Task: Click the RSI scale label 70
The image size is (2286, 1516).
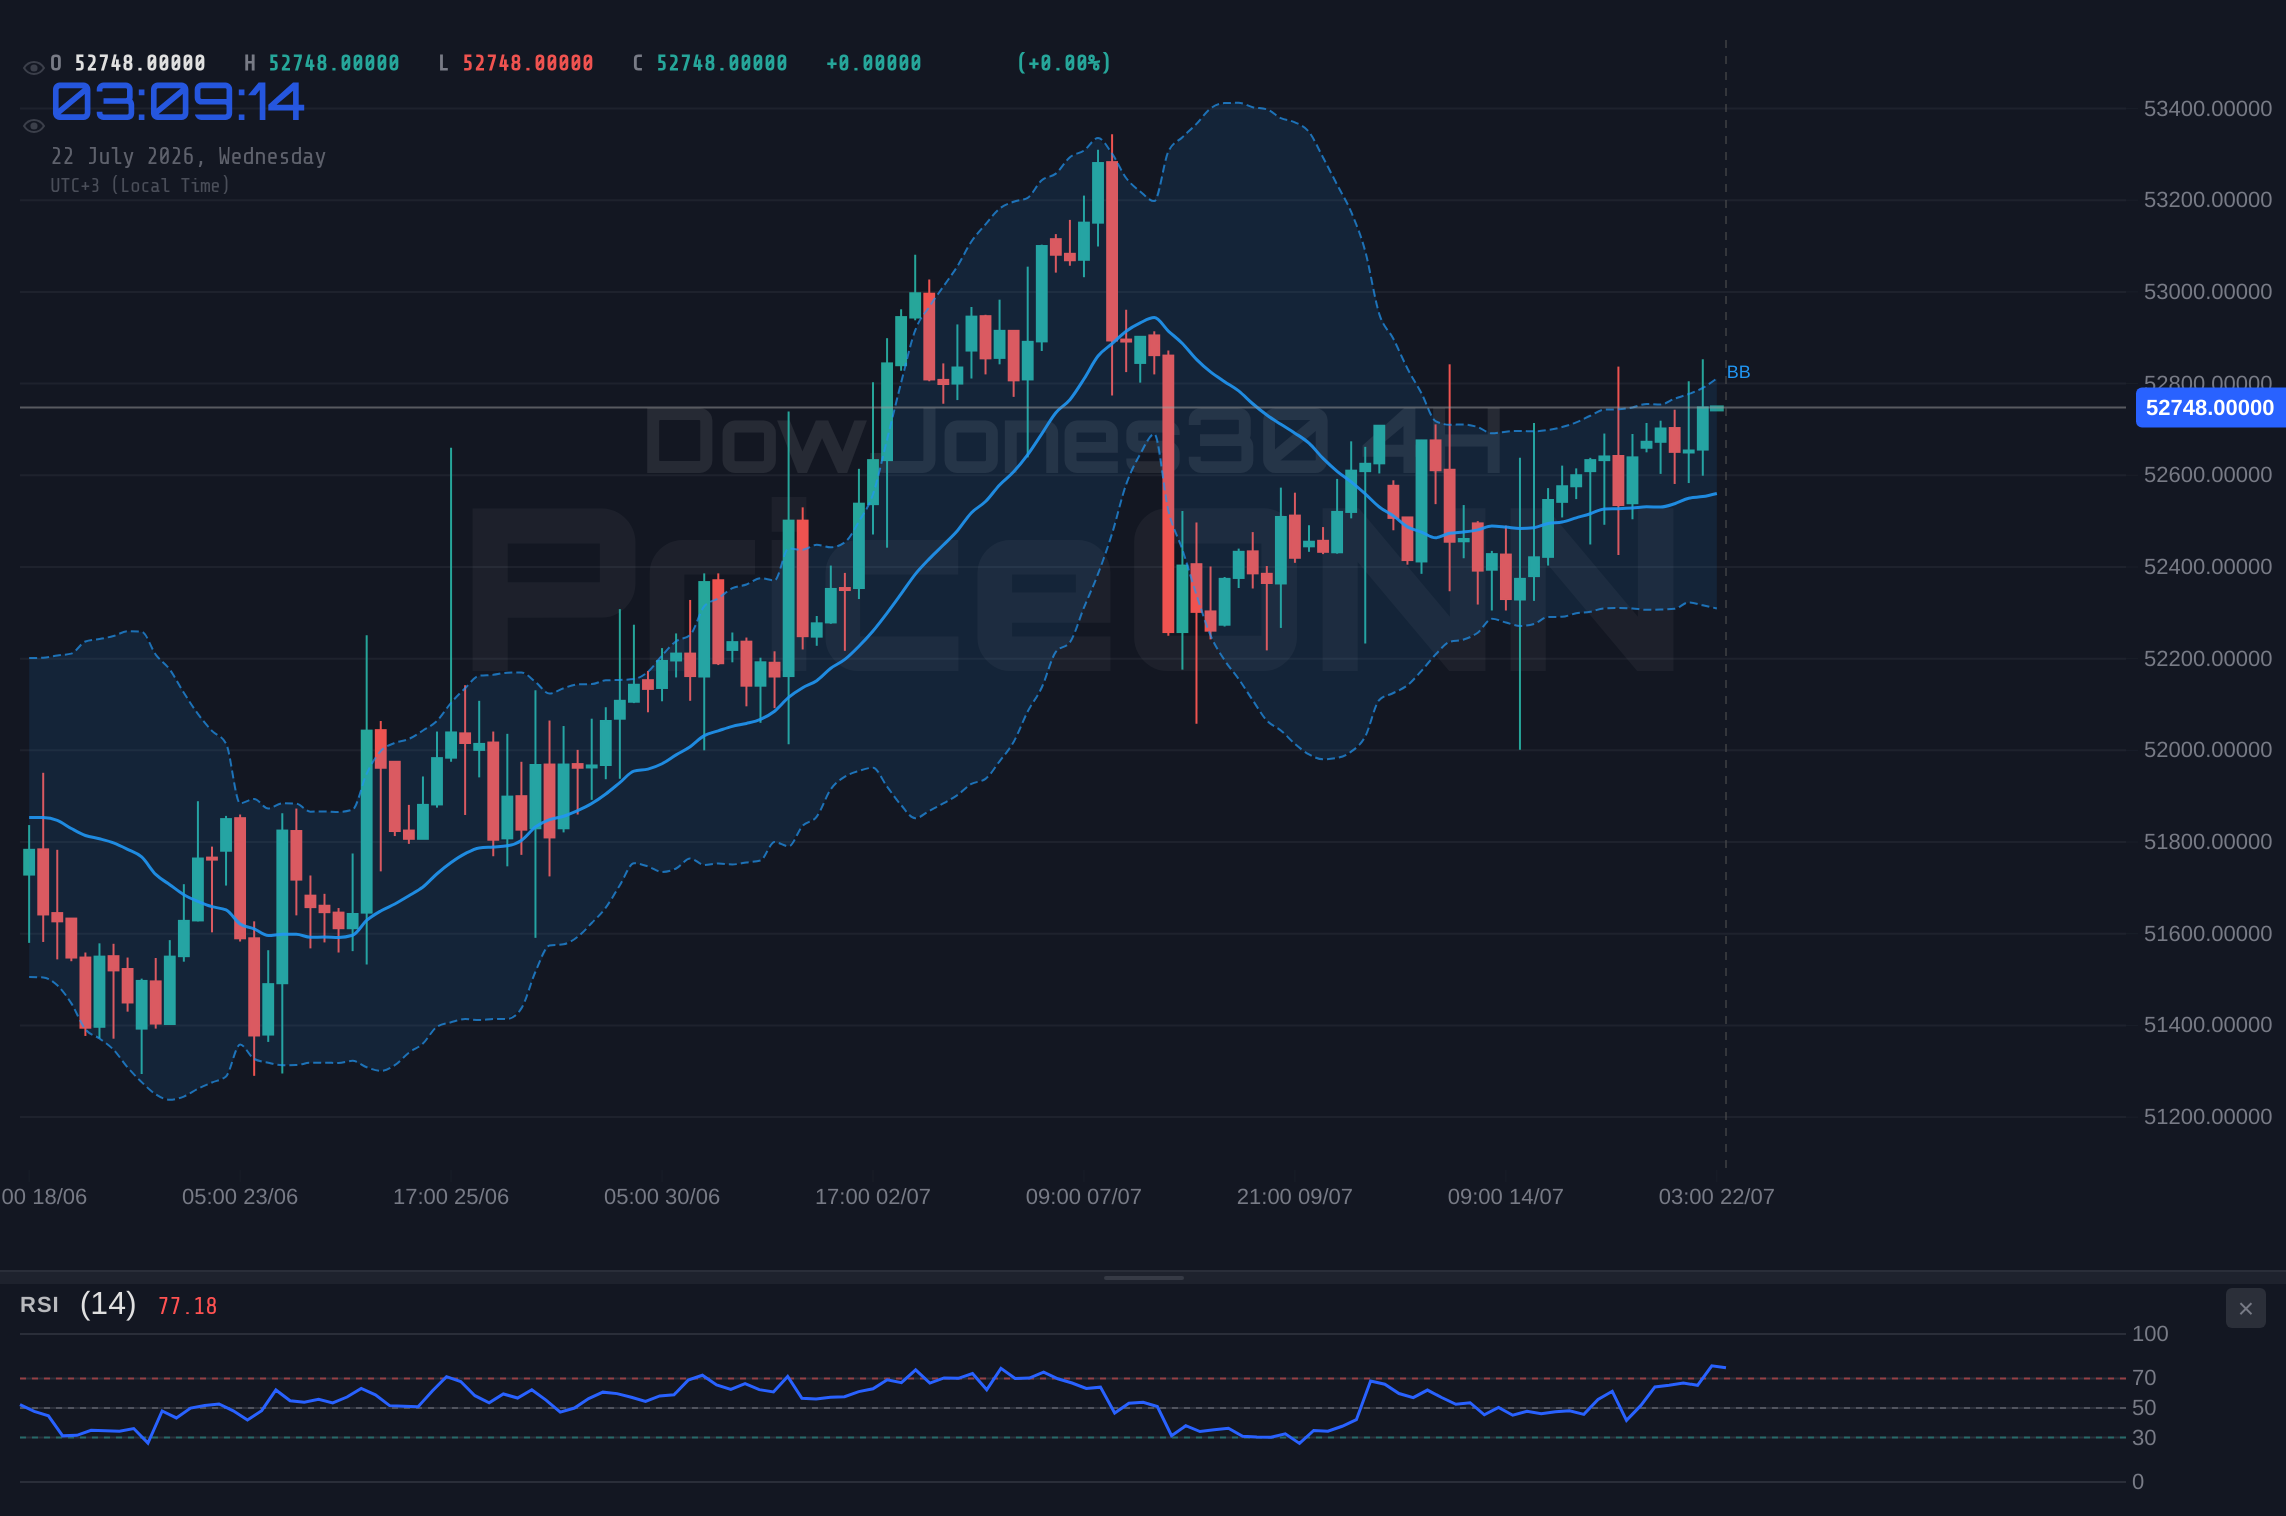Action: [2144, 1378]
